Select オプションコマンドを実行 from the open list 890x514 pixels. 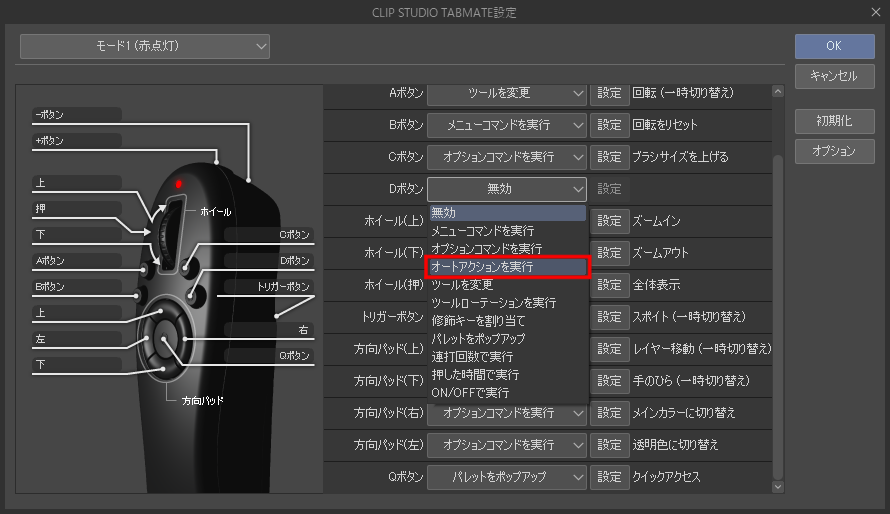point(508,248)
